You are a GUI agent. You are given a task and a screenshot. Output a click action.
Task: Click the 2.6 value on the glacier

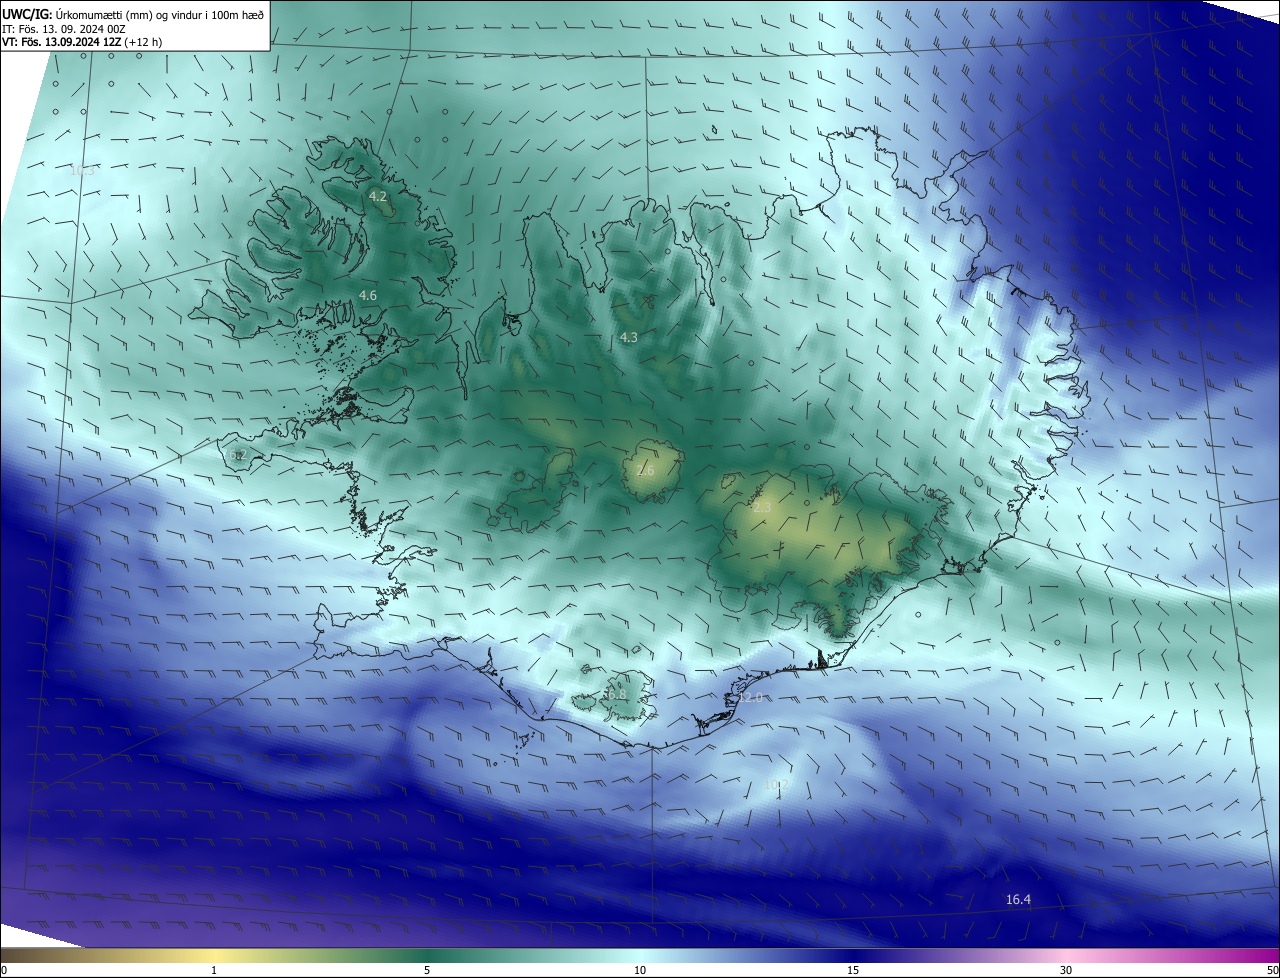pos(645,470)
